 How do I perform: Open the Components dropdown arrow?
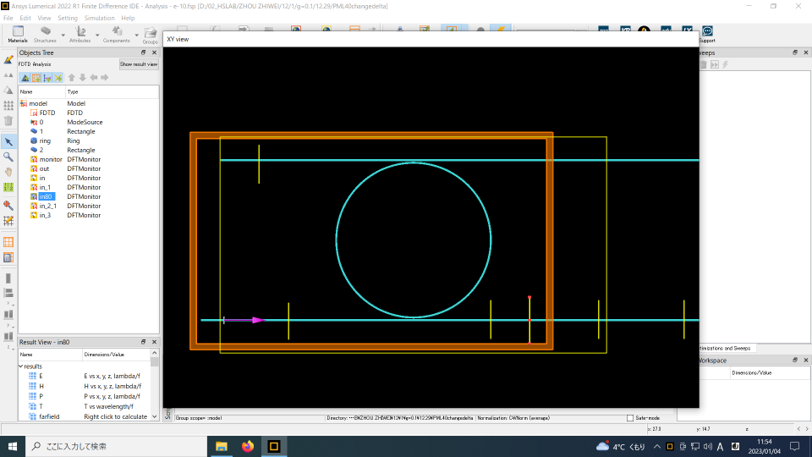pyautogui.click(x=136, y=36)
